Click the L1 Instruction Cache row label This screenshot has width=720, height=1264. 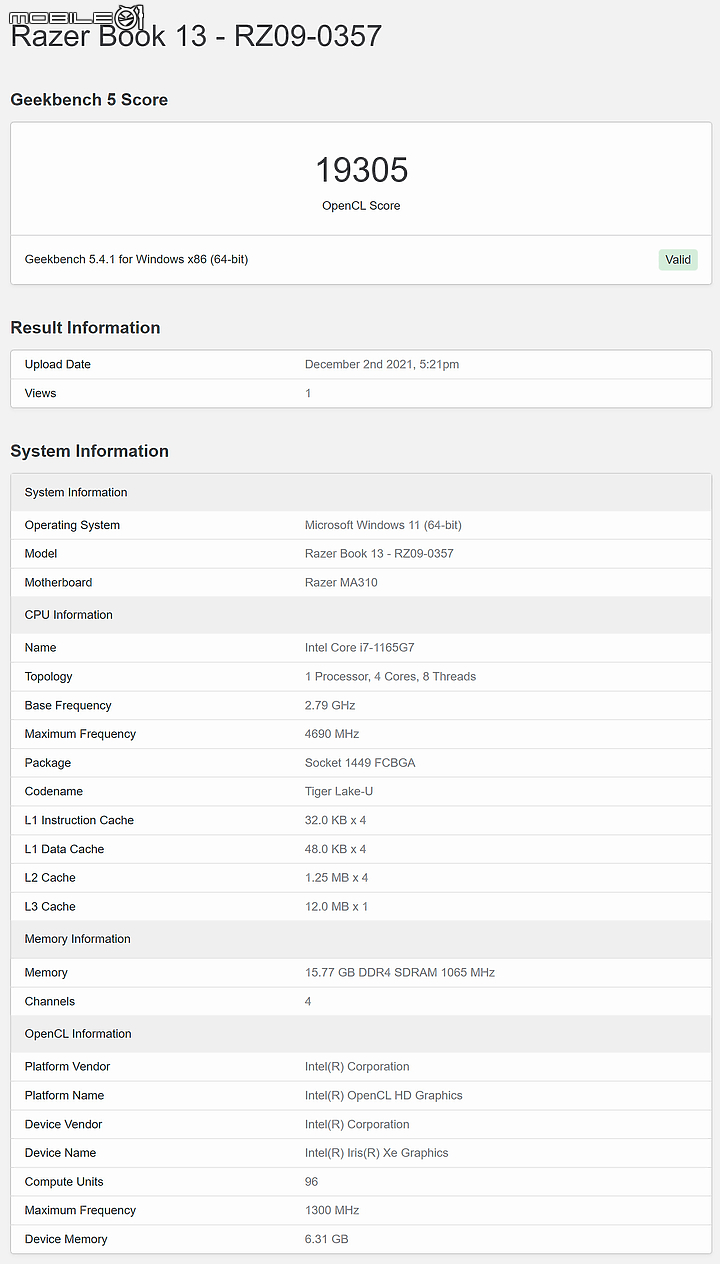click(x=79, y=820)
